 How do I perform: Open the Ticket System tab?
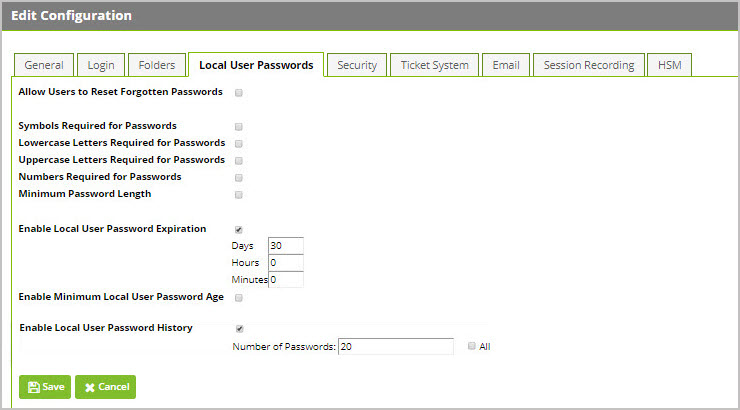coord(435,65)
